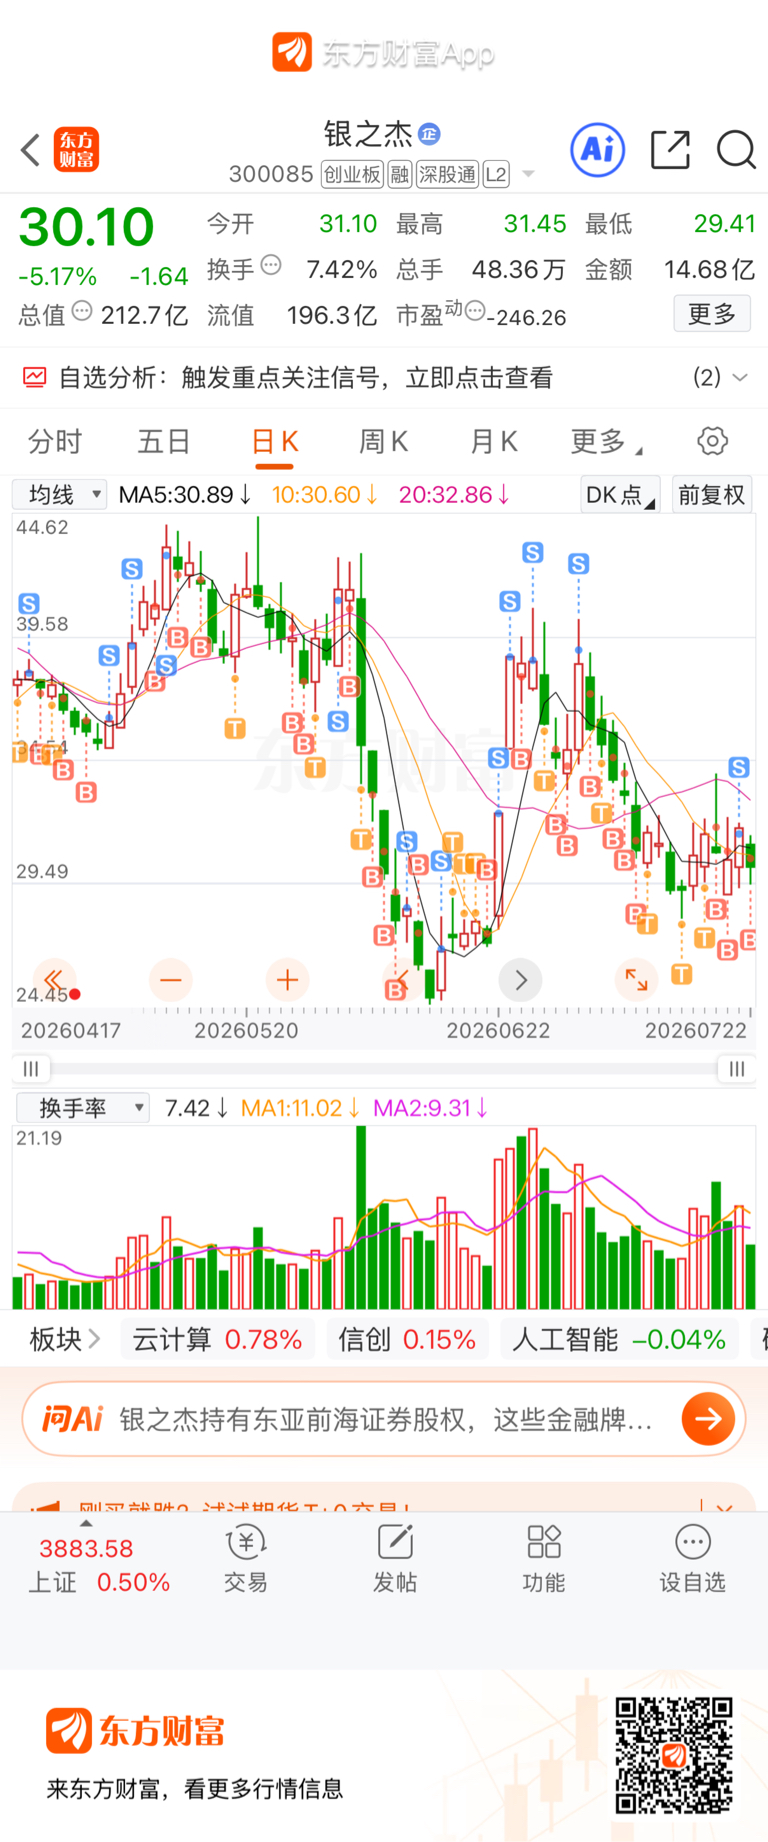Open 发帖 compose icon in bottom bar
This screenshot has height=1842, width=768.
pos(395,1559)
